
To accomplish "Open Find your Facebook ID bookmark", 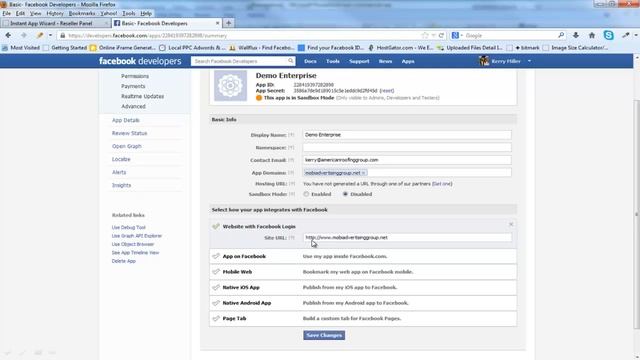I will pyautogui.click(x=331, y=48).
